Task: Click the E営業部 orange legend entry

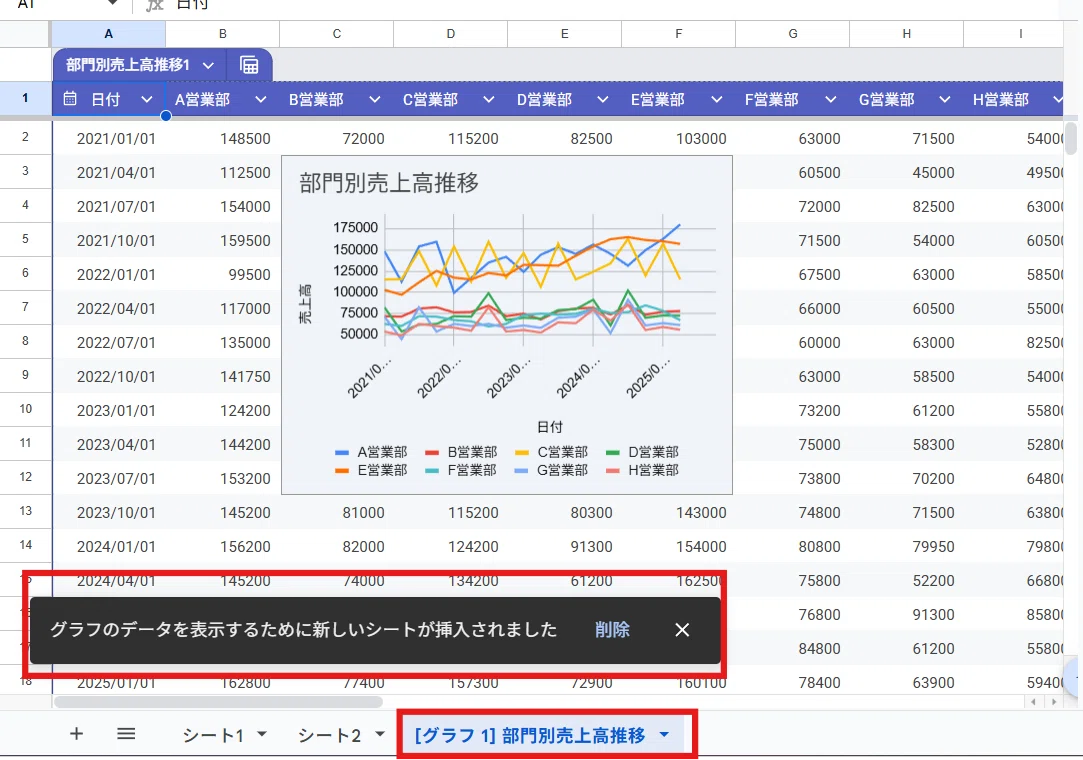Action: point(371,471)
